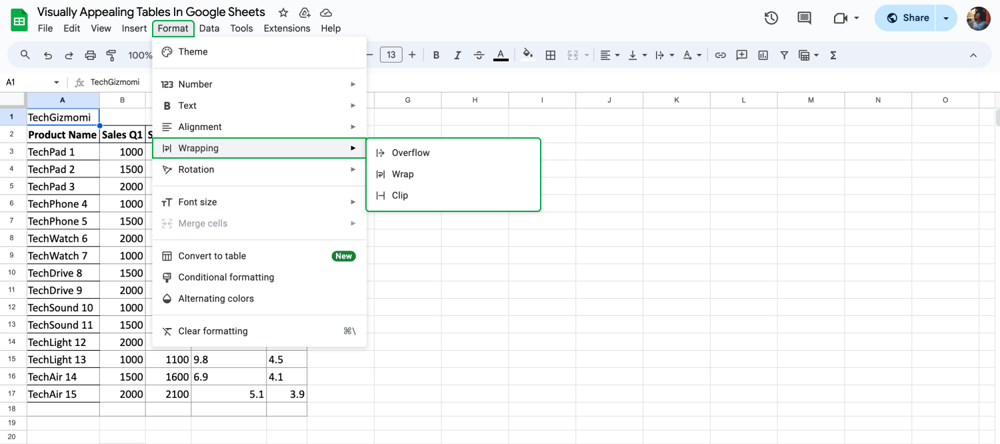Select Clear formatting menu entry
This screenshot has height=444, width=1000.
click(x=213, y=331)
